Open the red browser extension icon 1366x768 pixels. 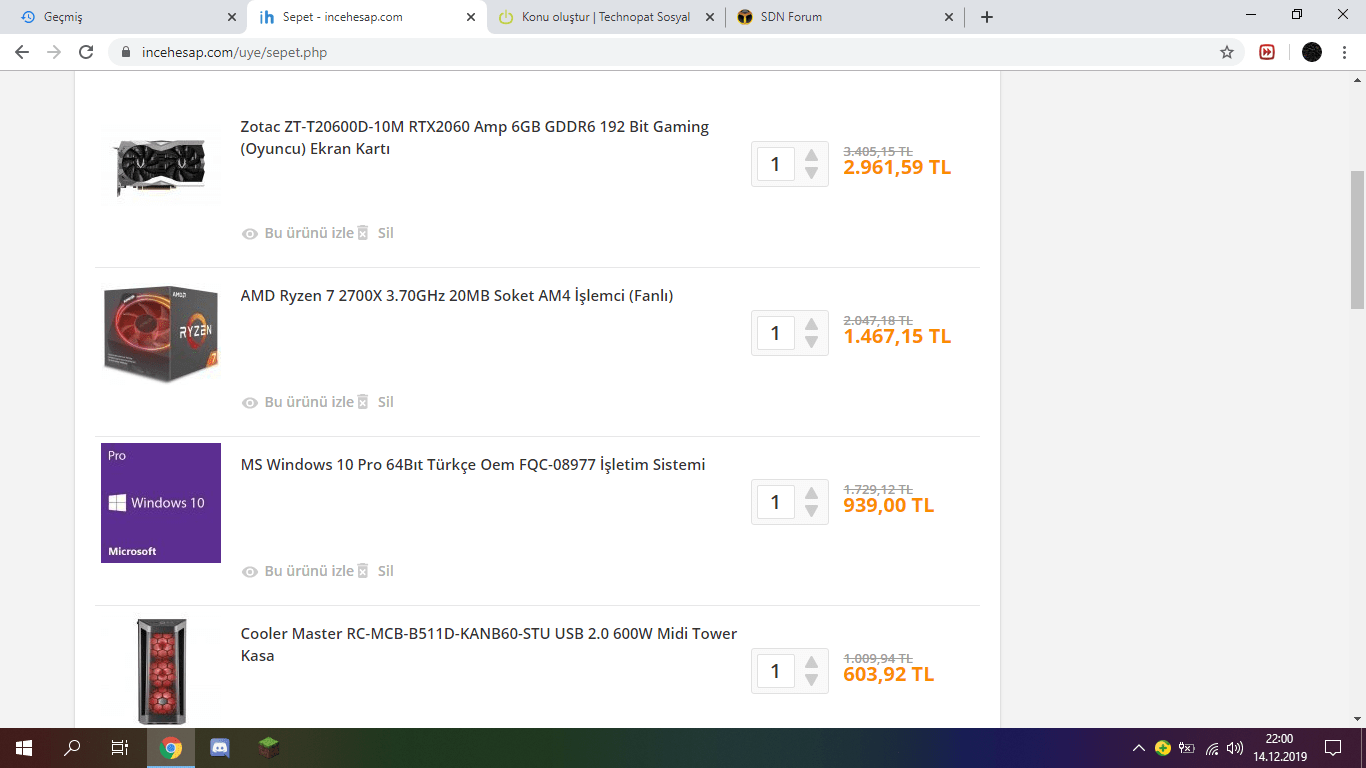click(1267, 52)
